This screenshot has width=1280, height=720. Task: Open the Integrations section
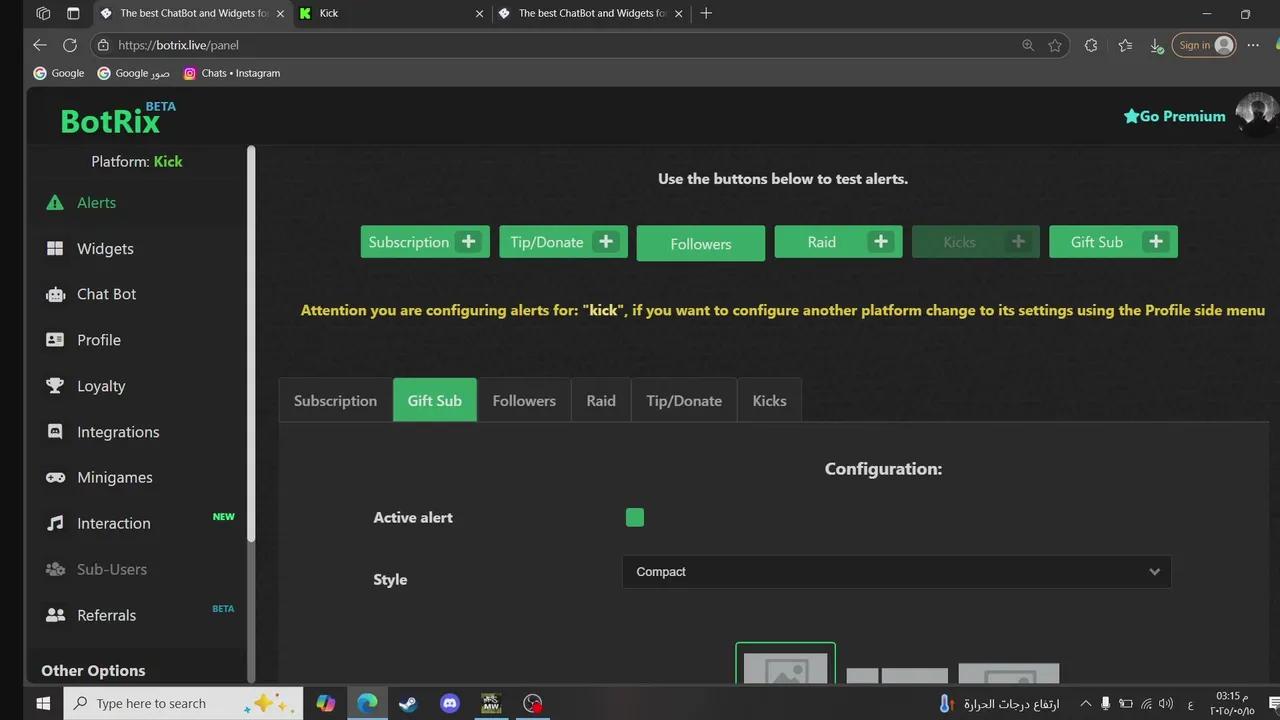[118, 432]
